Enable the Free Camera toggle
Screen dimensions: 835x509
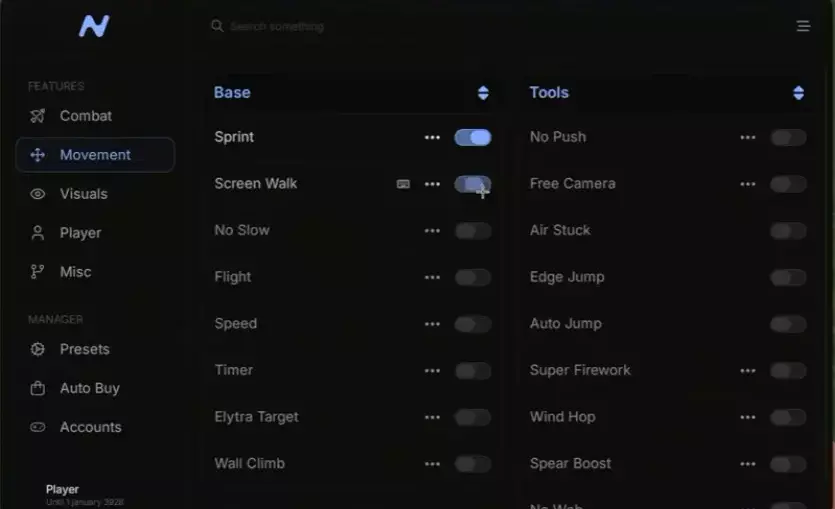tap(788, 184)
